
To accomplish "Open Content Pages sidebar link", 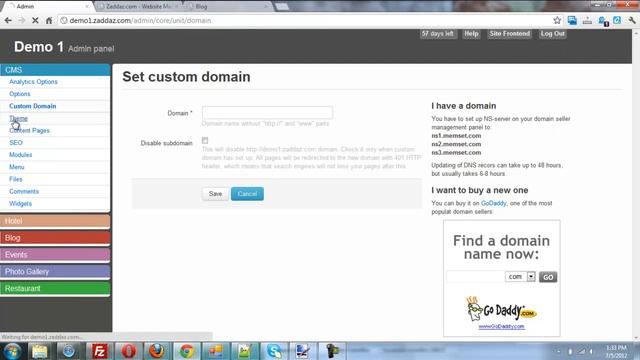I will pyautogui.click(x=29, y=131).
